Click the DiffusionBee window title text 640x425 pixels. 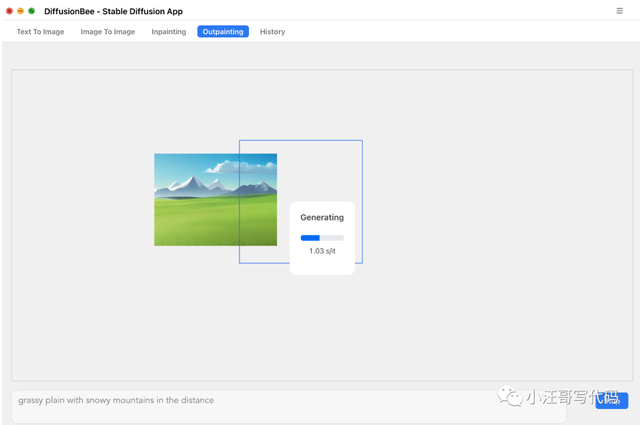click(x=113, y=11)
